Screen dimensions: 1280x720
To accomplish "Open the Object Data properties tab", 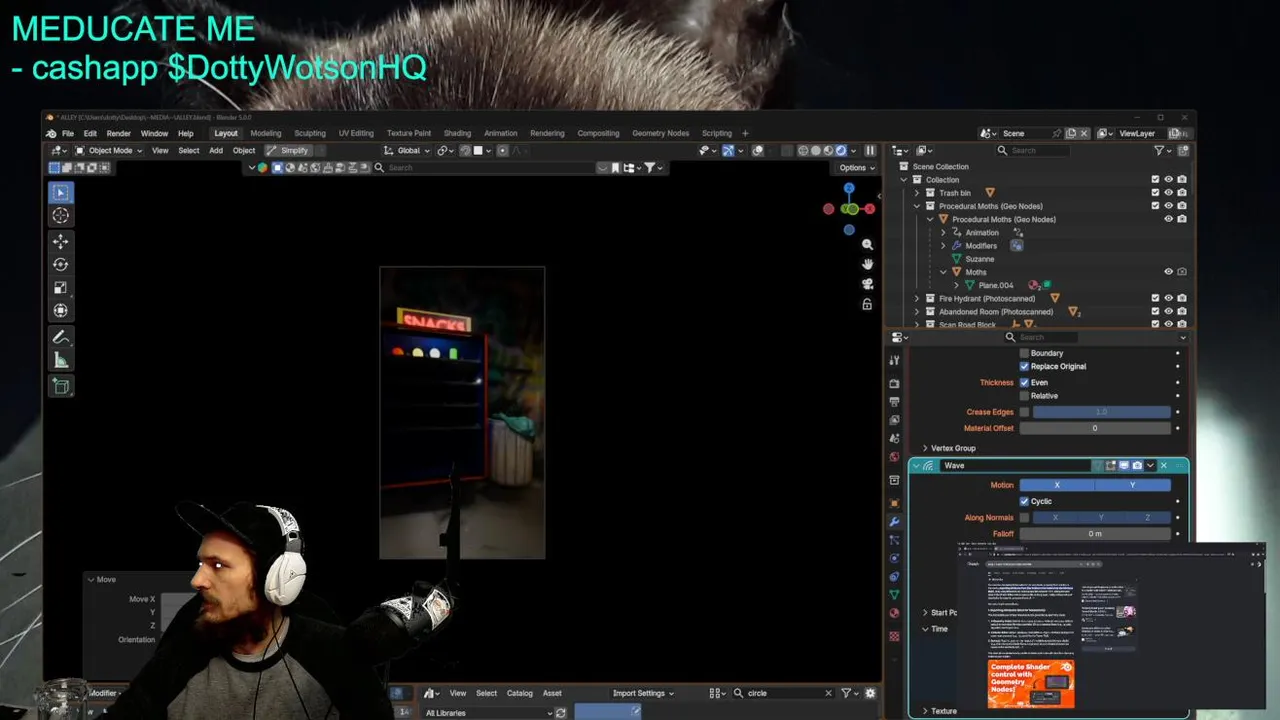I will (894, 595).
